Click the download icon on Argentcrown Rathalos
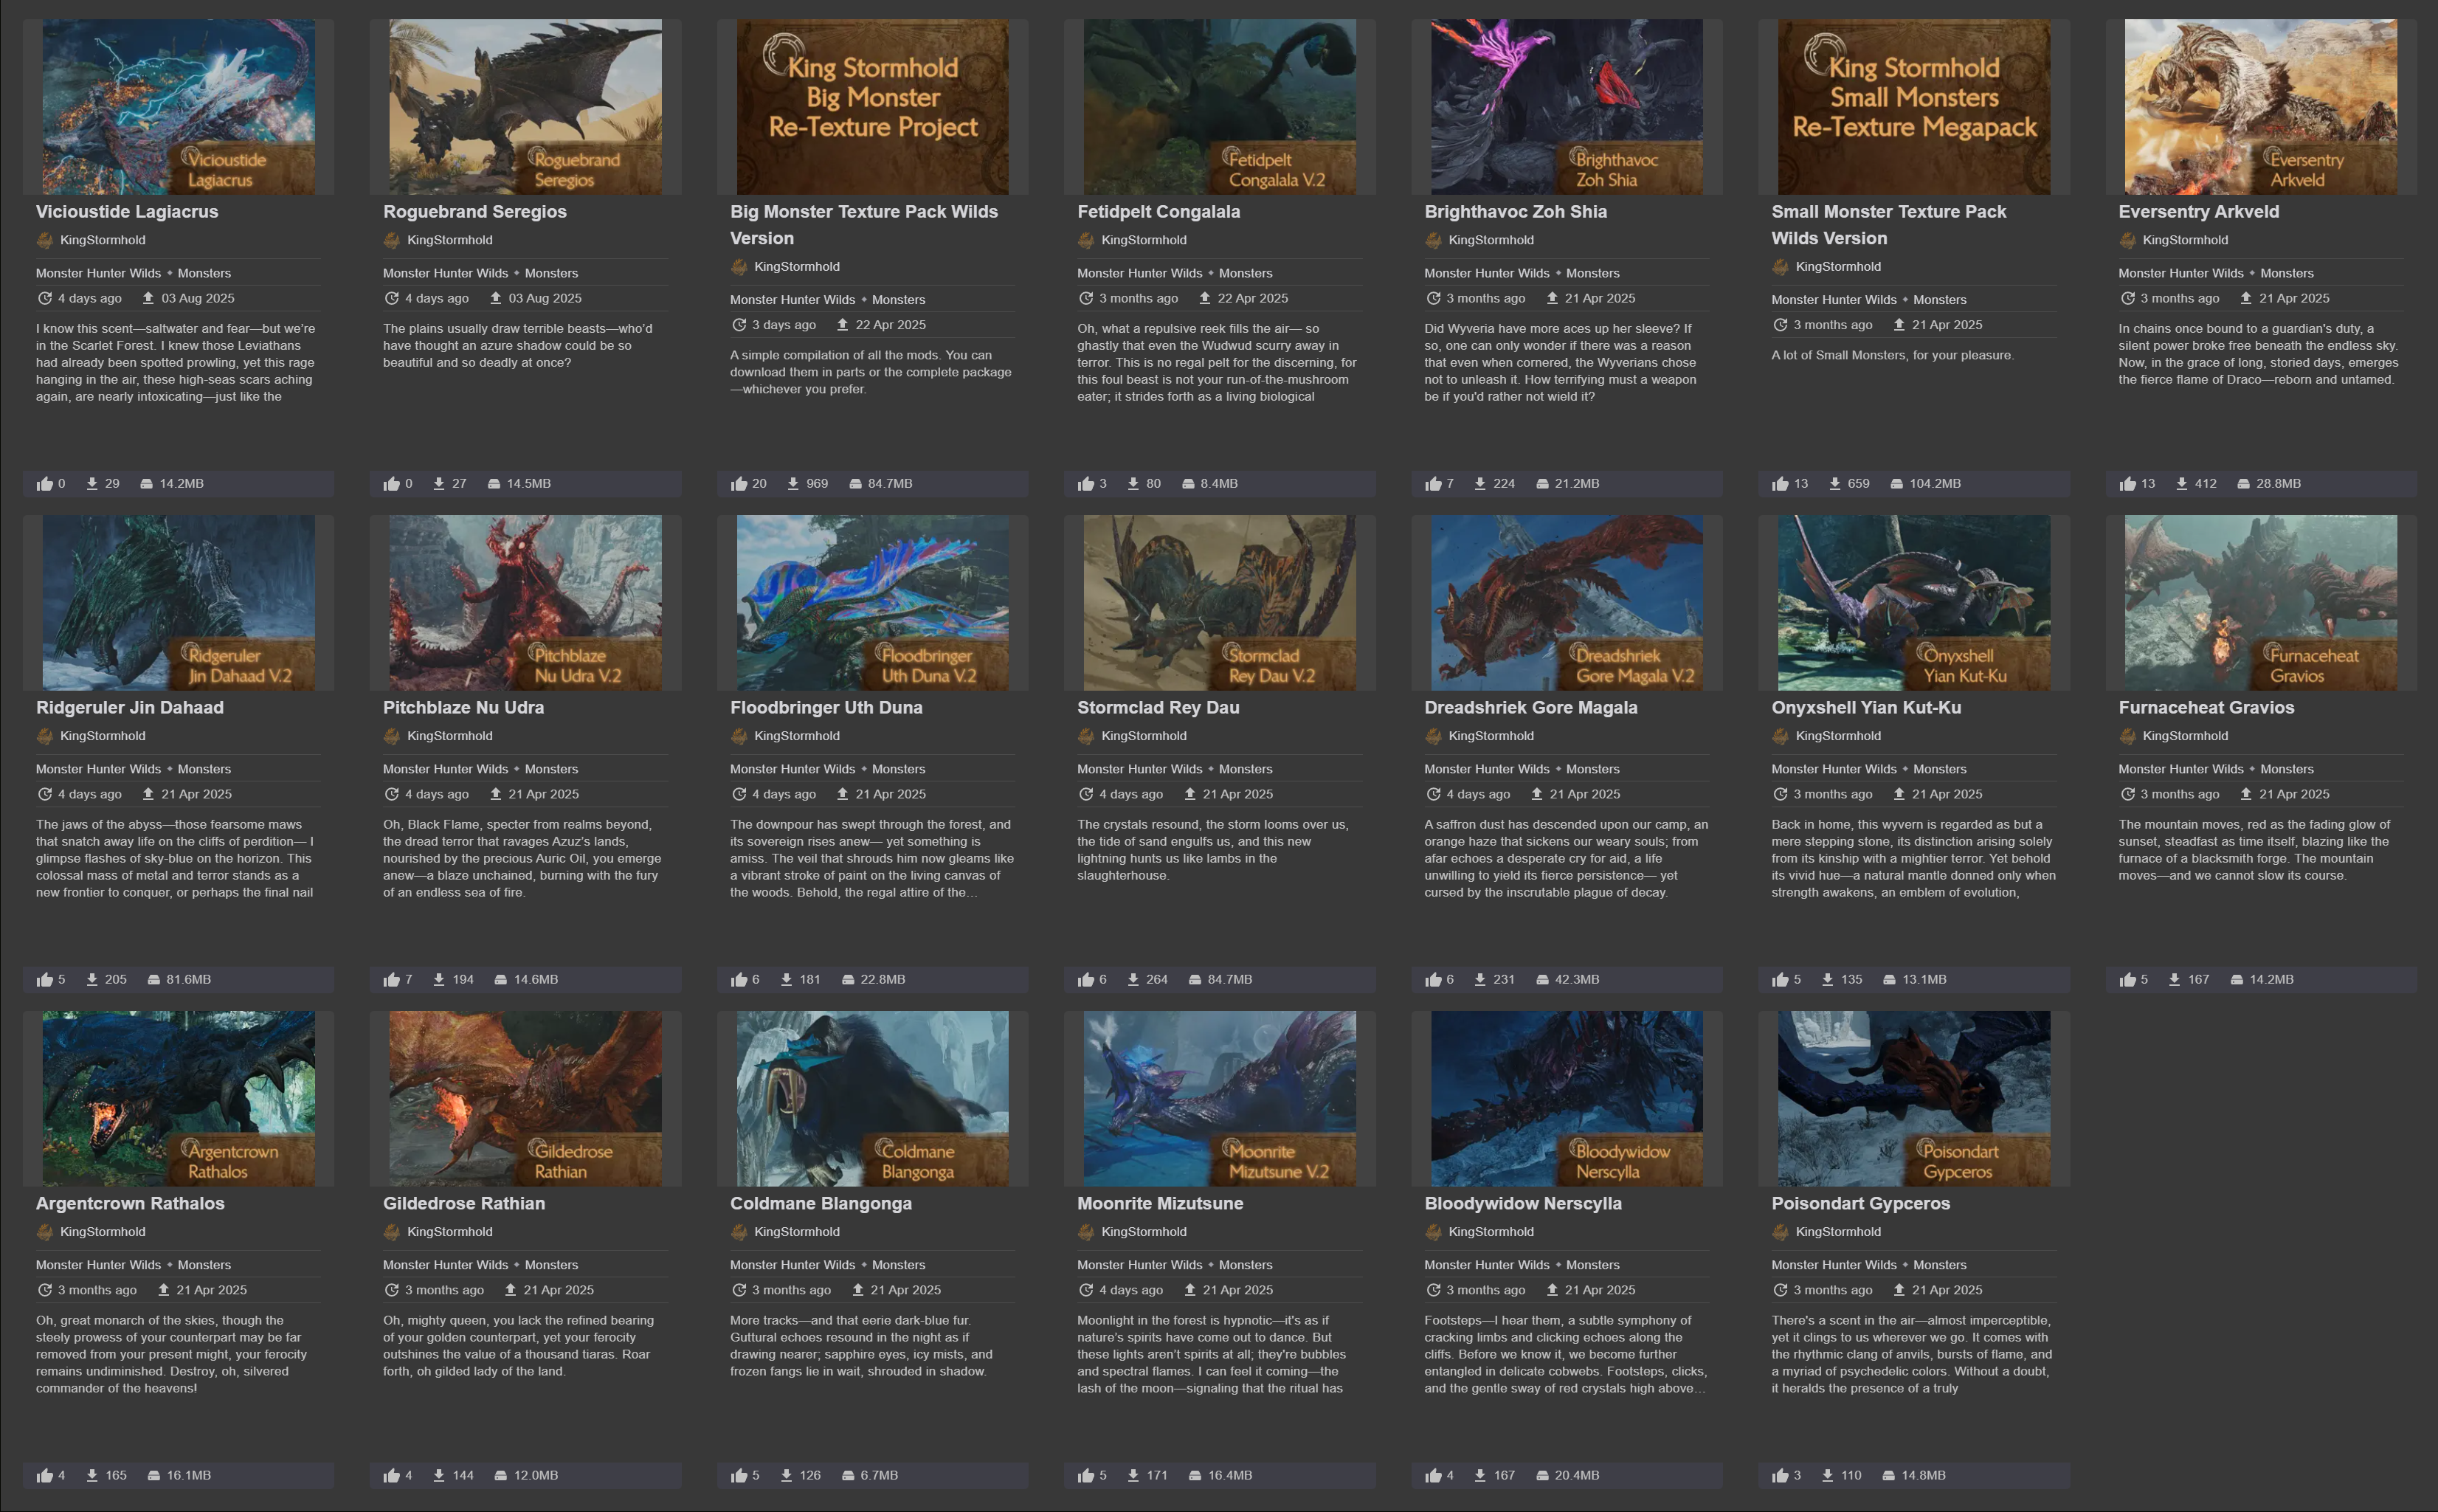This screenshot has width=2438, height=1512. 92,1476
